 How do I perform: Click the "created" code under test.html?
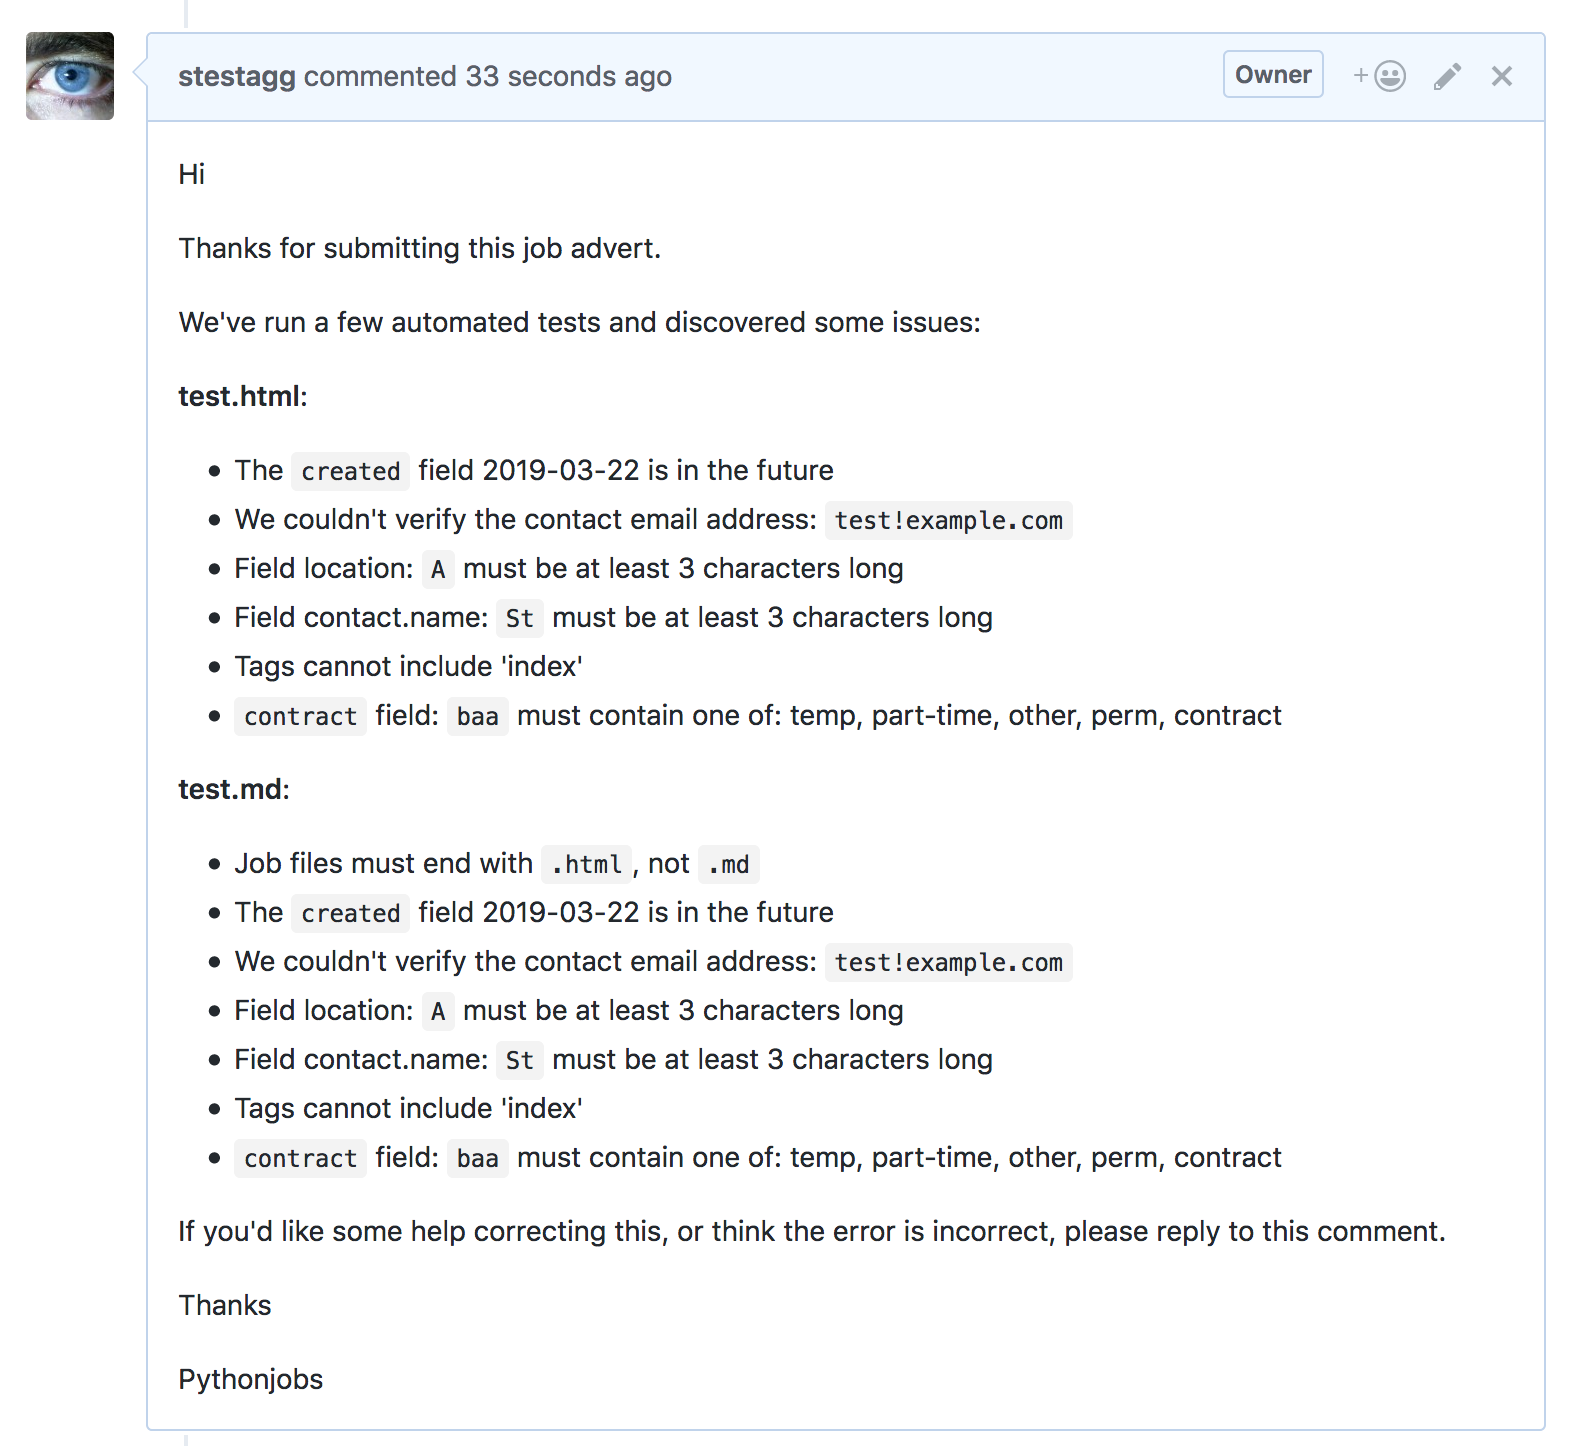[x=350, y=471]
